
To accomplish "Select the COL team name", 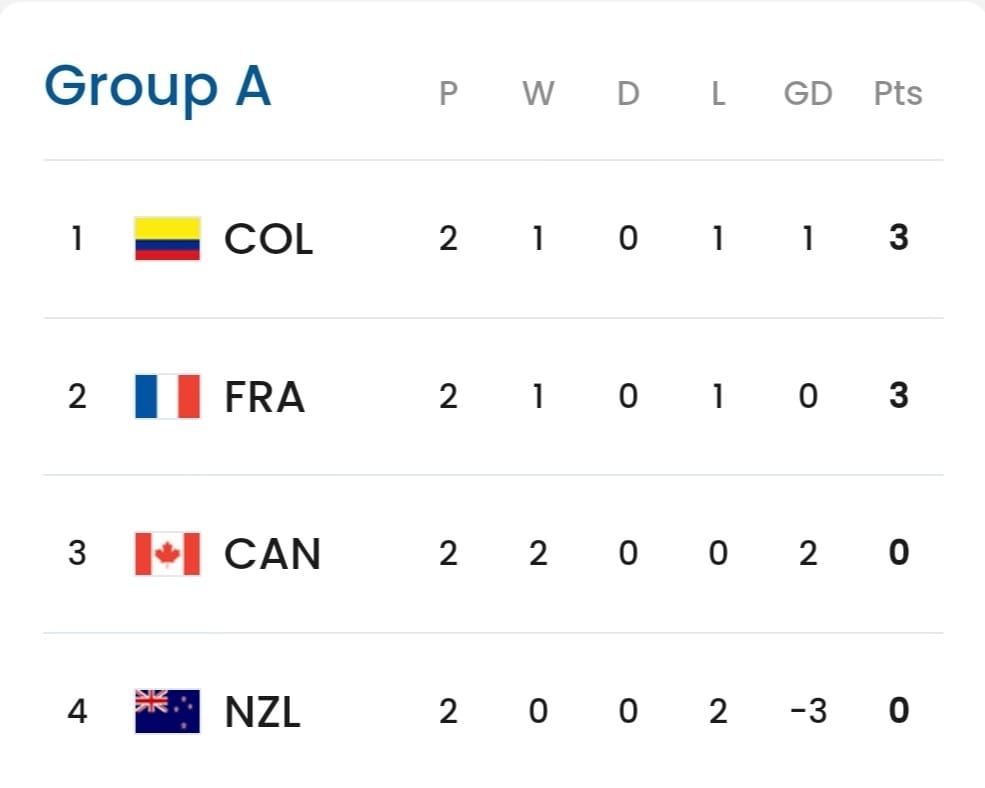I will 268,239.
